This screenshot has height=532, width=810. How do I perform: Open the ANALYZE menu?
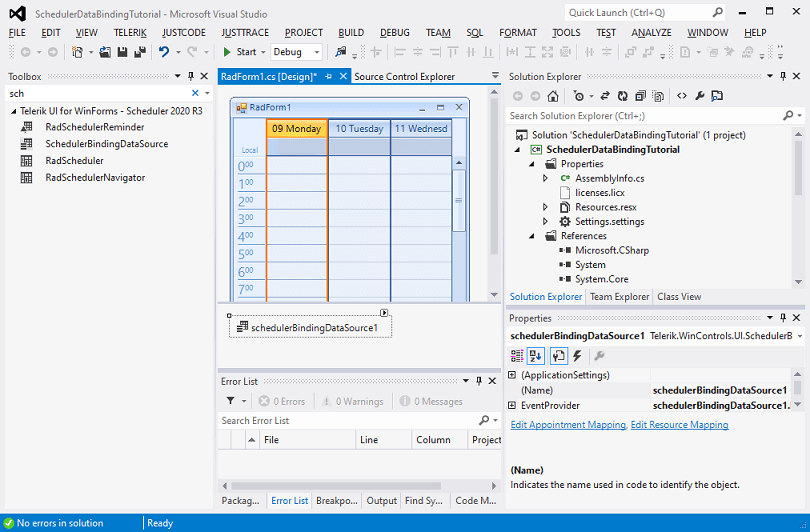(x=651, y=33)
